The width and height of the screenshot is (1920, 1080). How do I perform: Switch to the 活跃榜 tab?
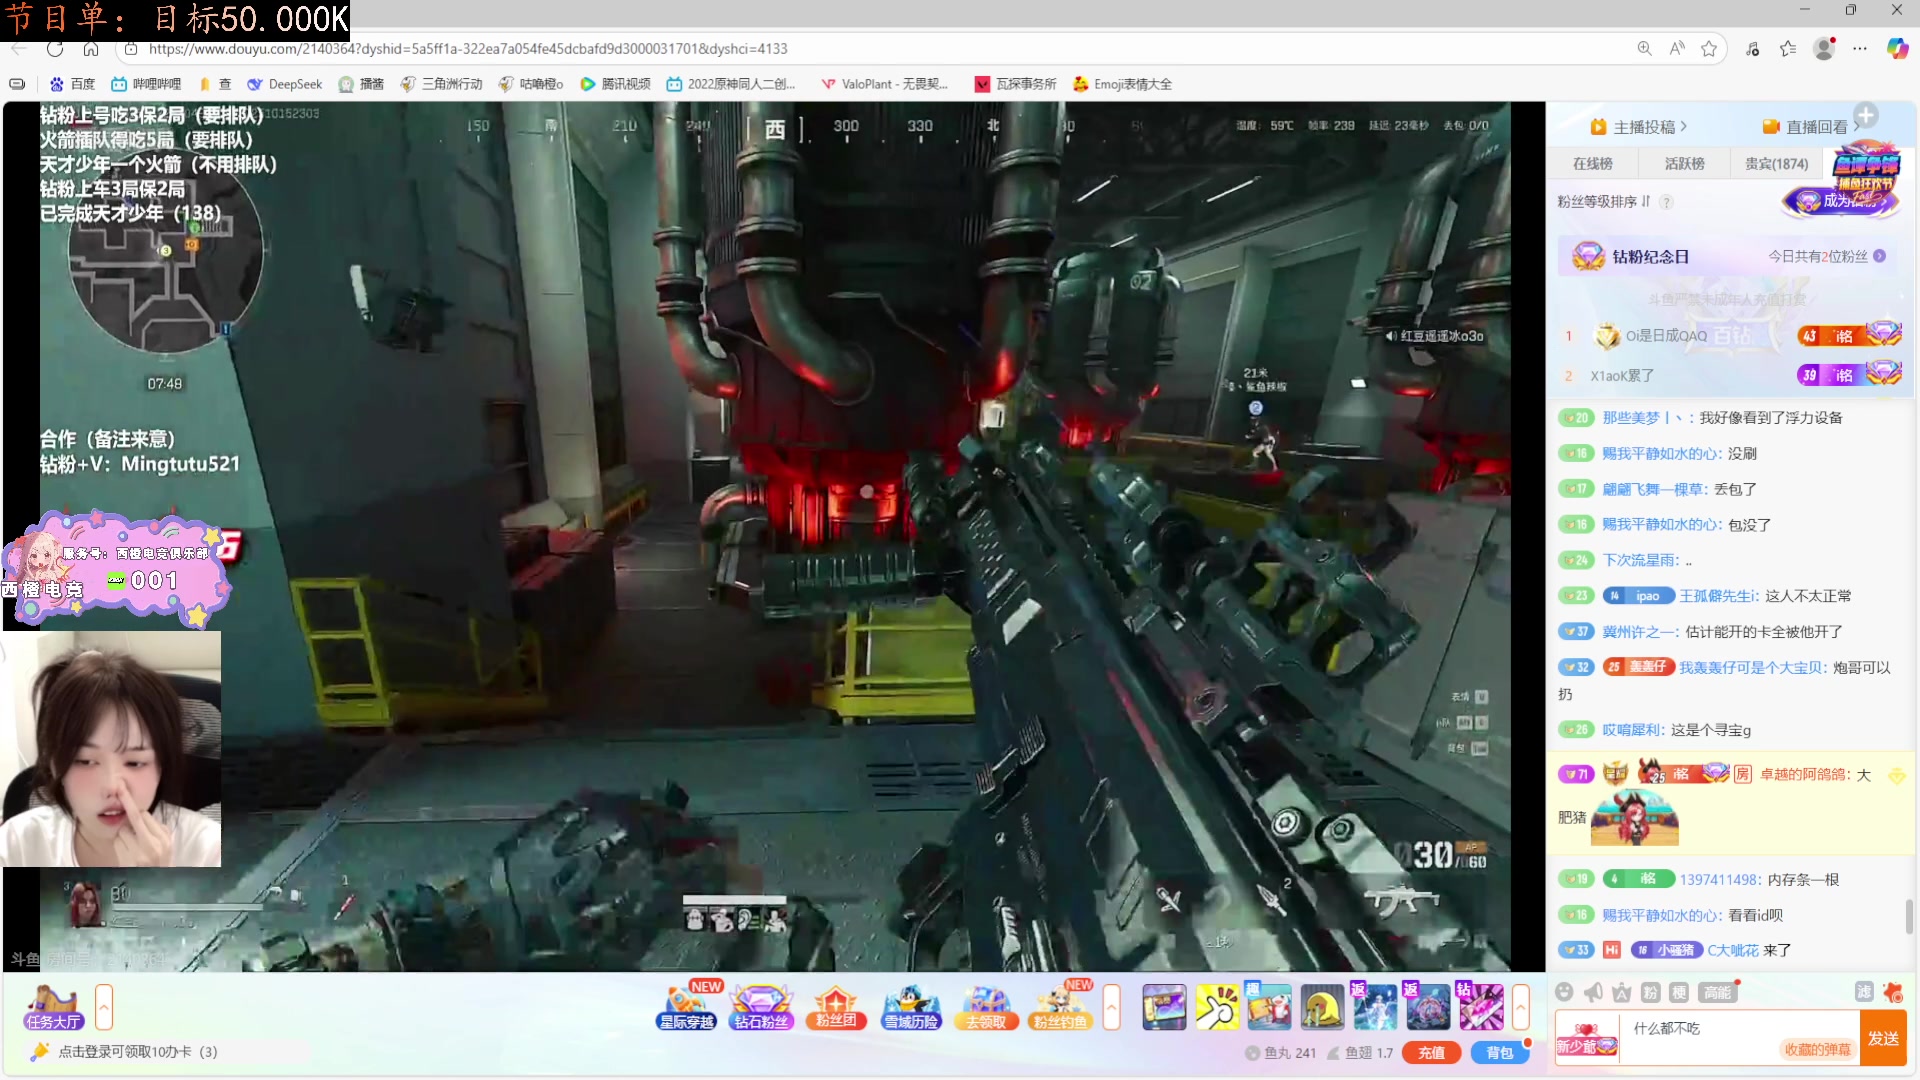(x=1684, y=163)
